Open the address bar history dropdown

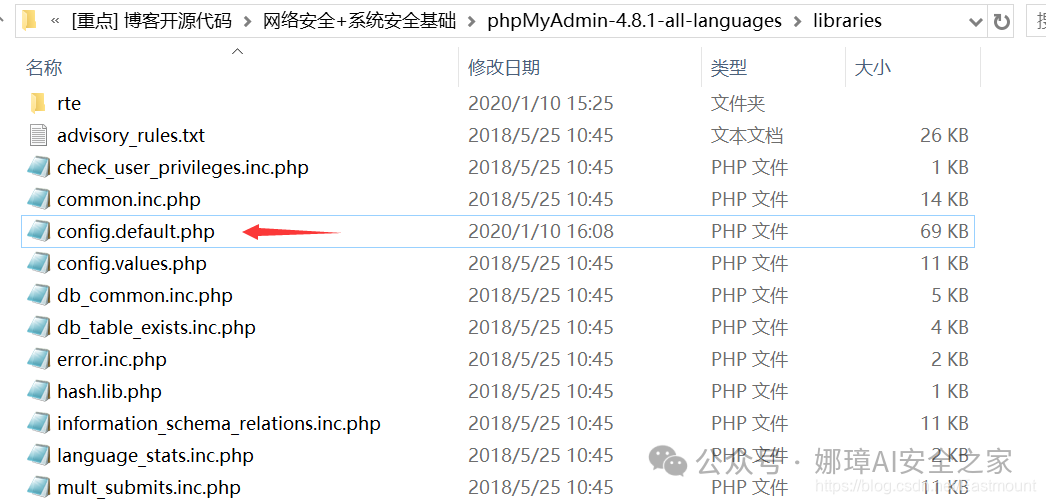click(977, 21)
